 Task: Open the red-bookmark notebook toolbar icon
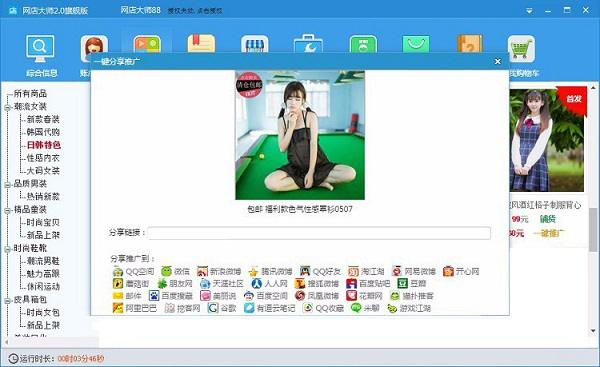pyautogui.click(x=201, y=44)
